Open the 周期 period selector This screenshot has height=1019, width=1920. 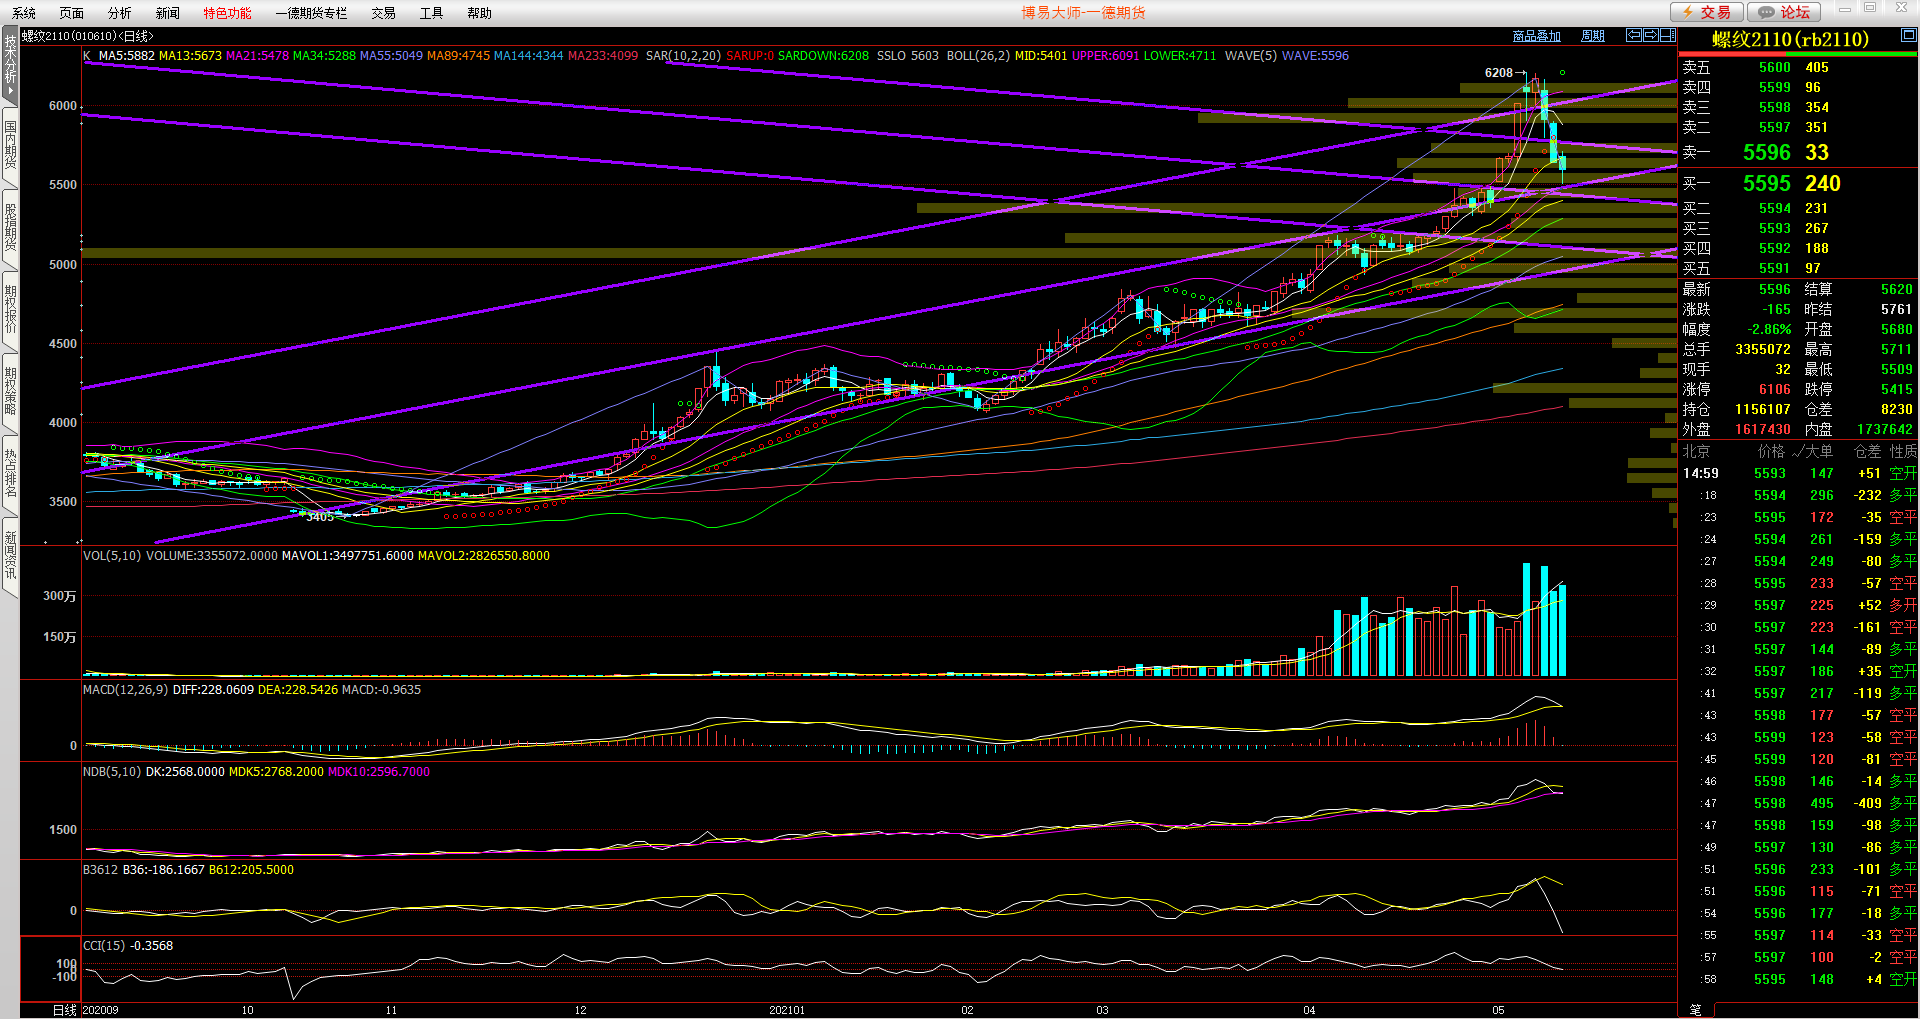1592,36
